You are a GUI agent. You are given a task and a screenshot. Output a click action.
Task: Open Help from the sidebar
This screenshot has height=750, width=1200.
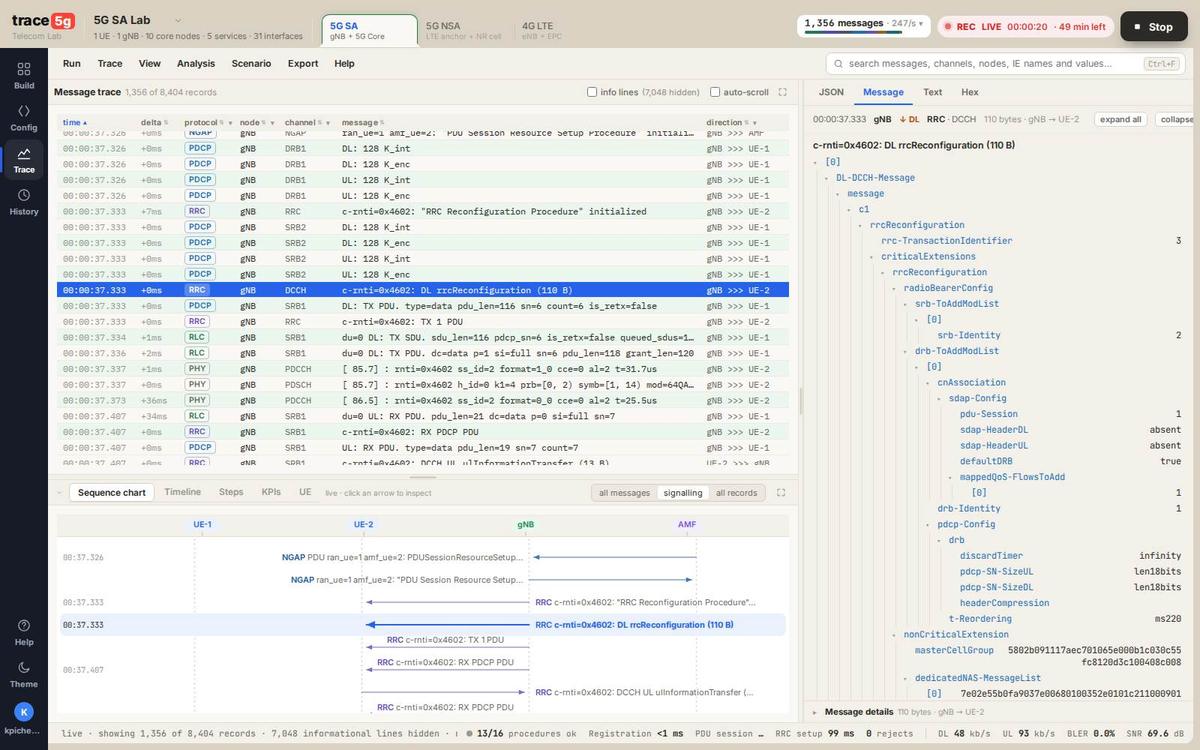(x=24, y=632)
